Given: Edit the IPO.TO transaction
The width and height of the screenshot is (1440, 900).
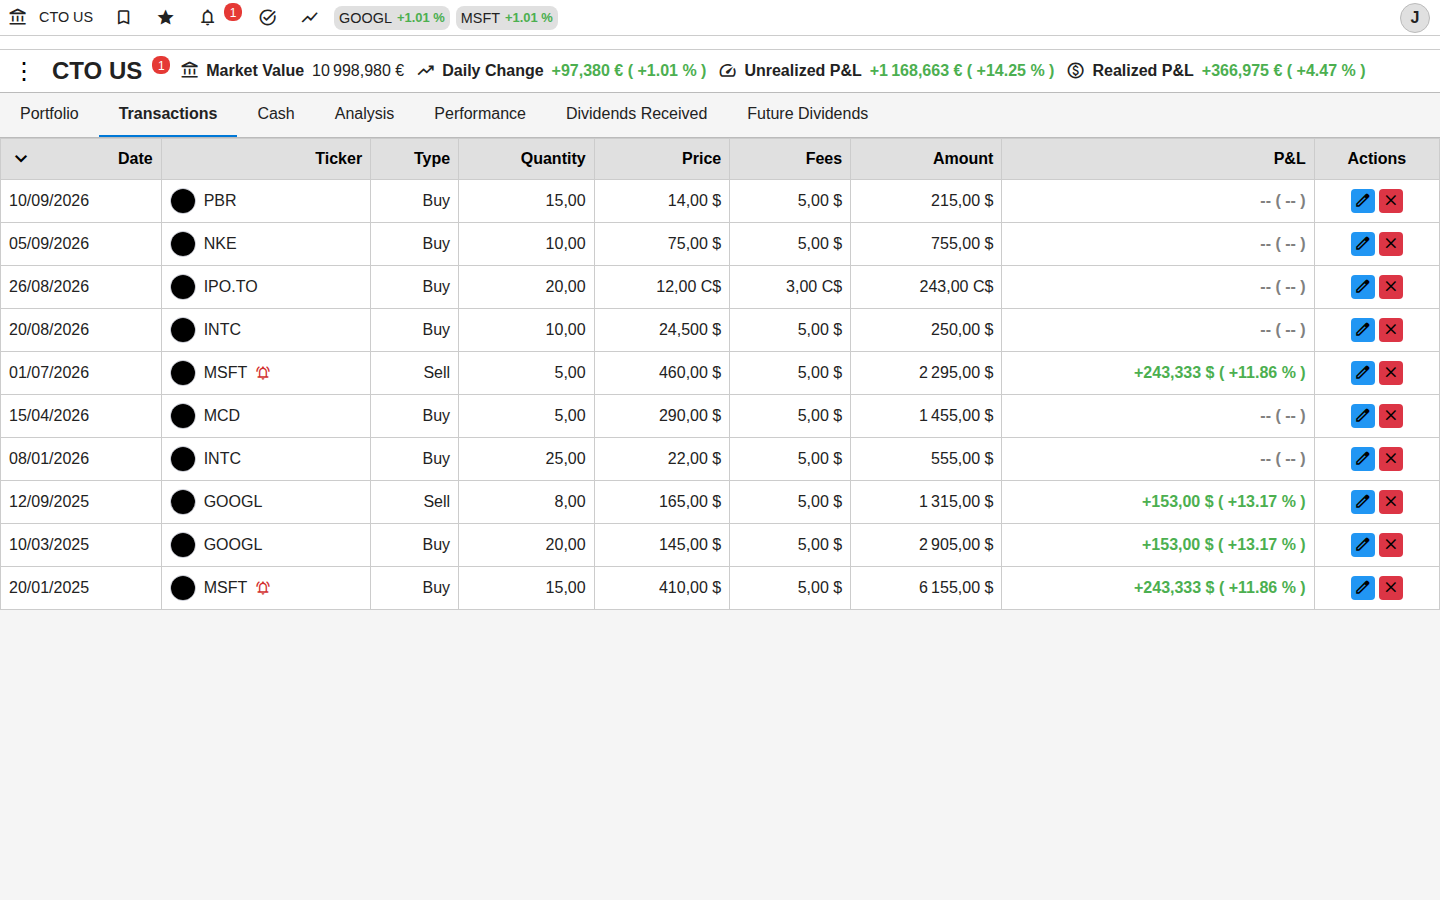Looking at the screenshot, I should [x=1363, y=287].
